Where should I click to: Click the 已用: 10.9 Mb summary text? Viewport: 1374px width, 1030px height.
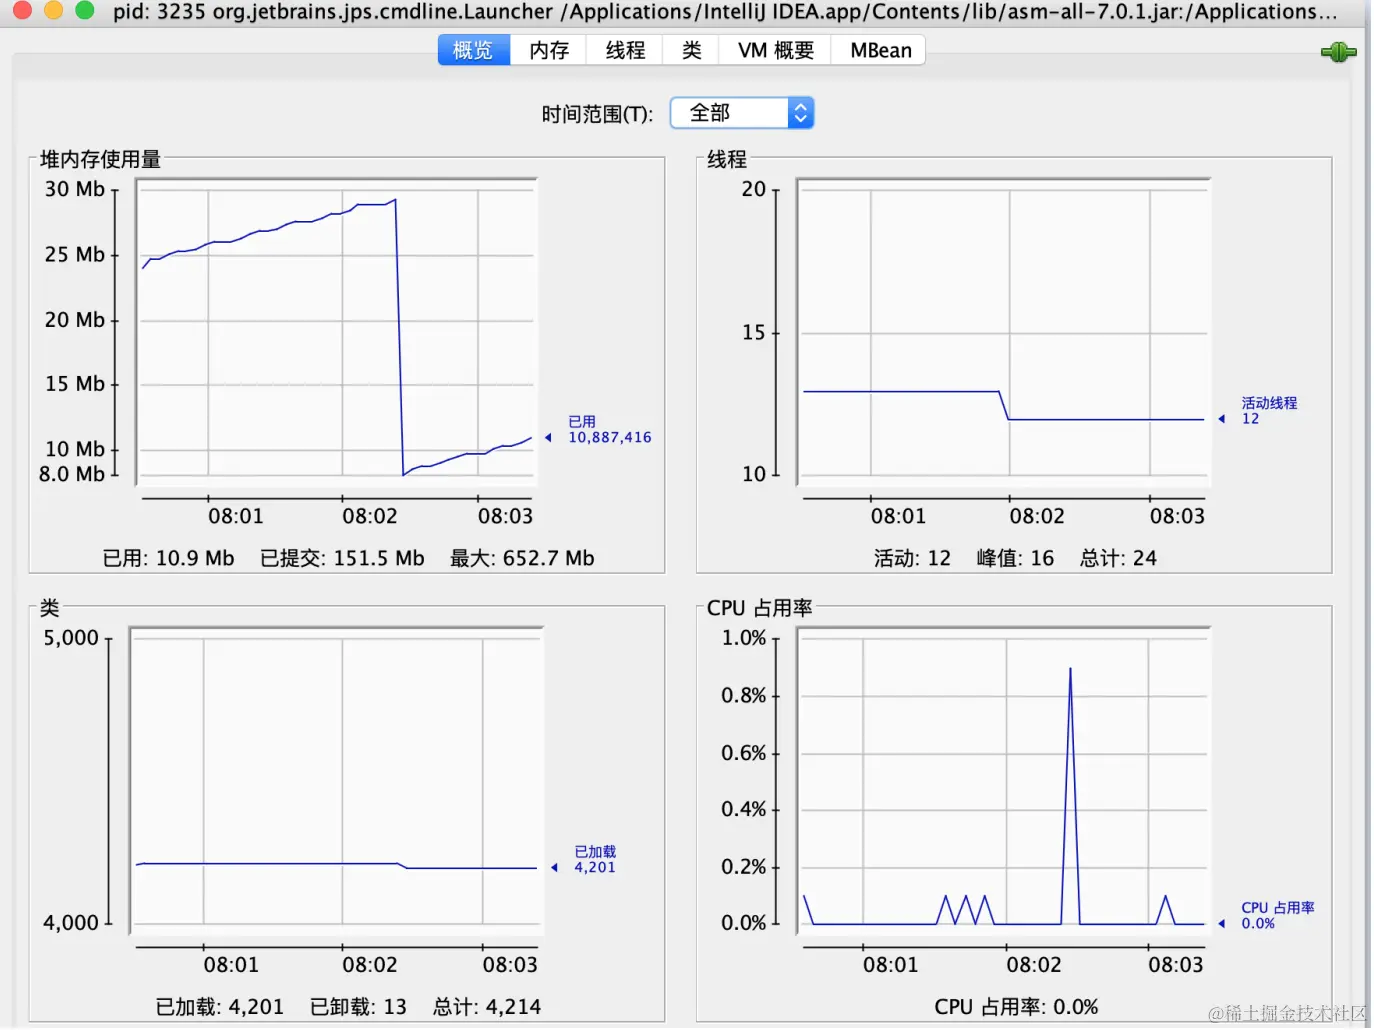pos(168,558)
